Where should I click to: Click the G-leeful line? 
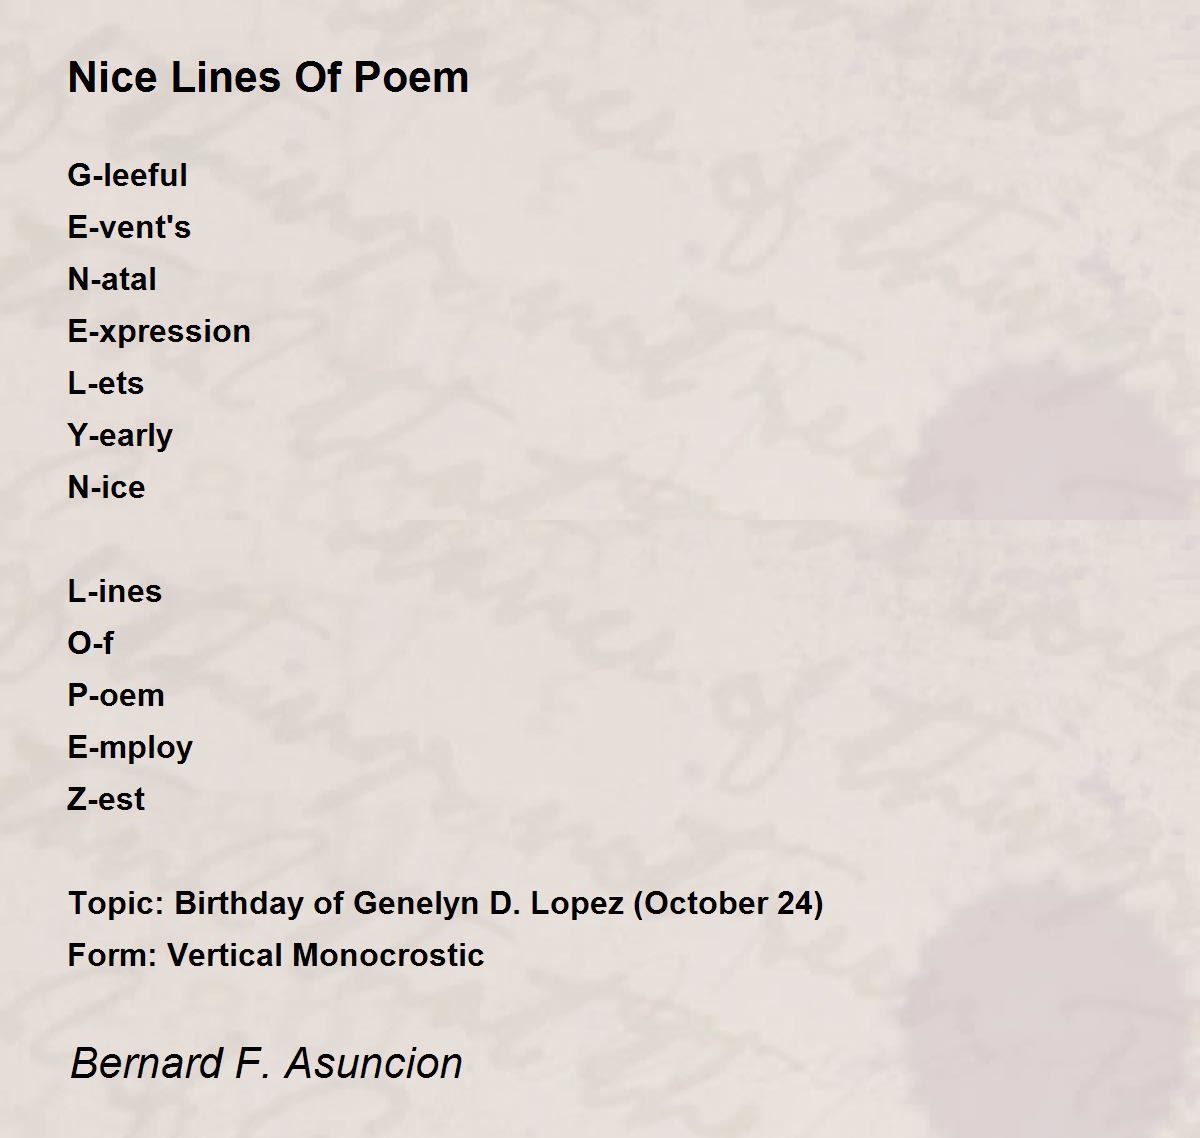click(127, 175)
